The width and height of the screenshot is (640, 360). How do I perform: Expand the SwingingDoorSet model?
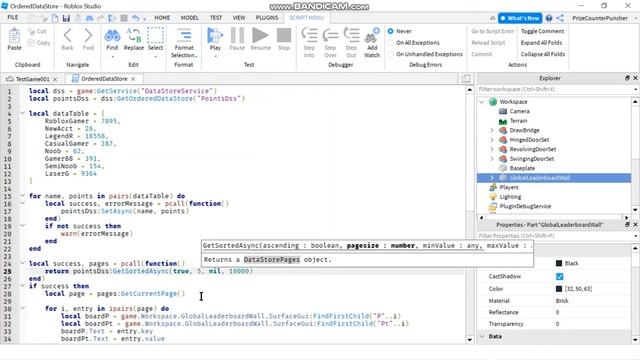pos(492,159)
